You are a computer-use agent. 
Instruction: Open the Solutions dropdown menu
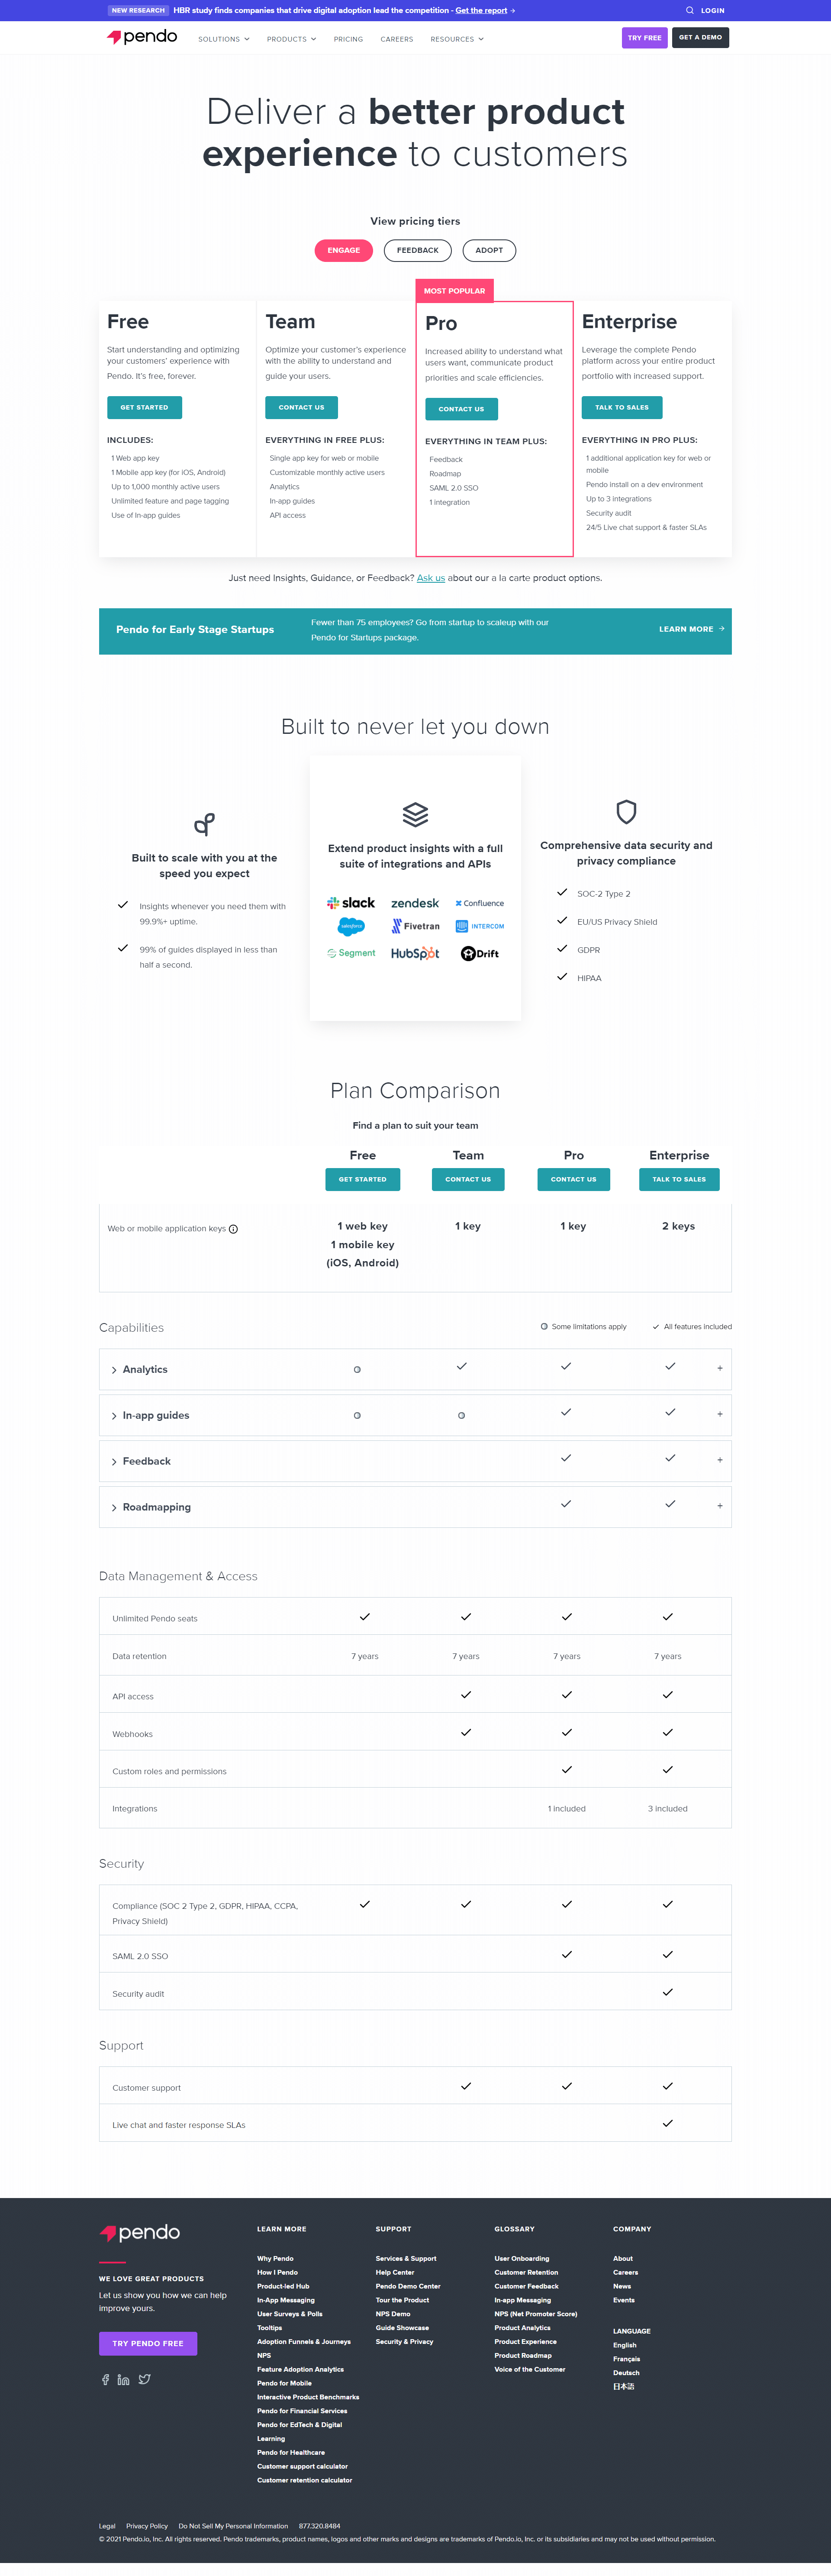click(x=224, y=39)
